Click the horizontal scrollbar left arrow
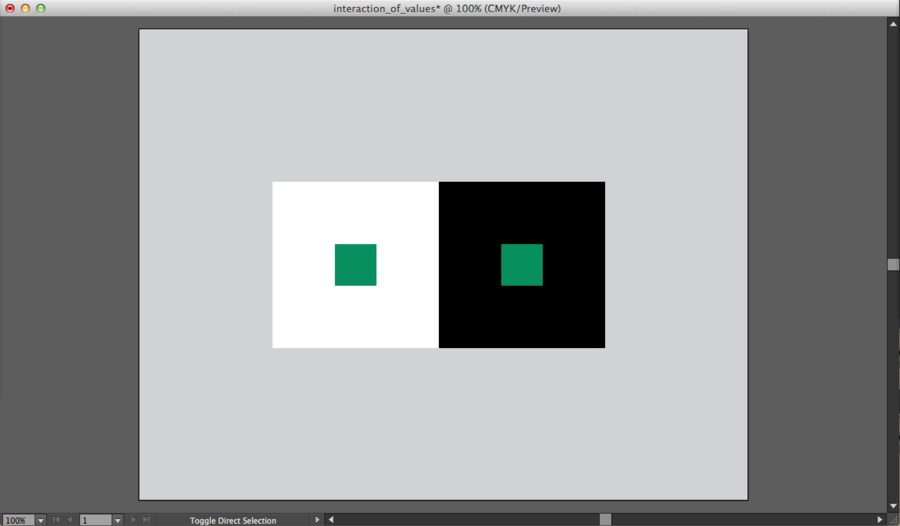 click(331, 520)
